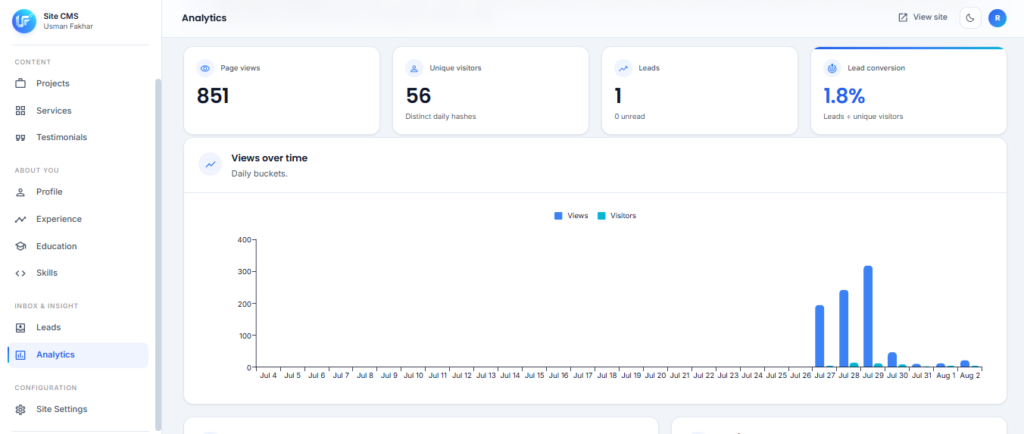This screenshot has height=434, width=1024.
Task: Click the Profile person icon
Action: tap(20, 192)
